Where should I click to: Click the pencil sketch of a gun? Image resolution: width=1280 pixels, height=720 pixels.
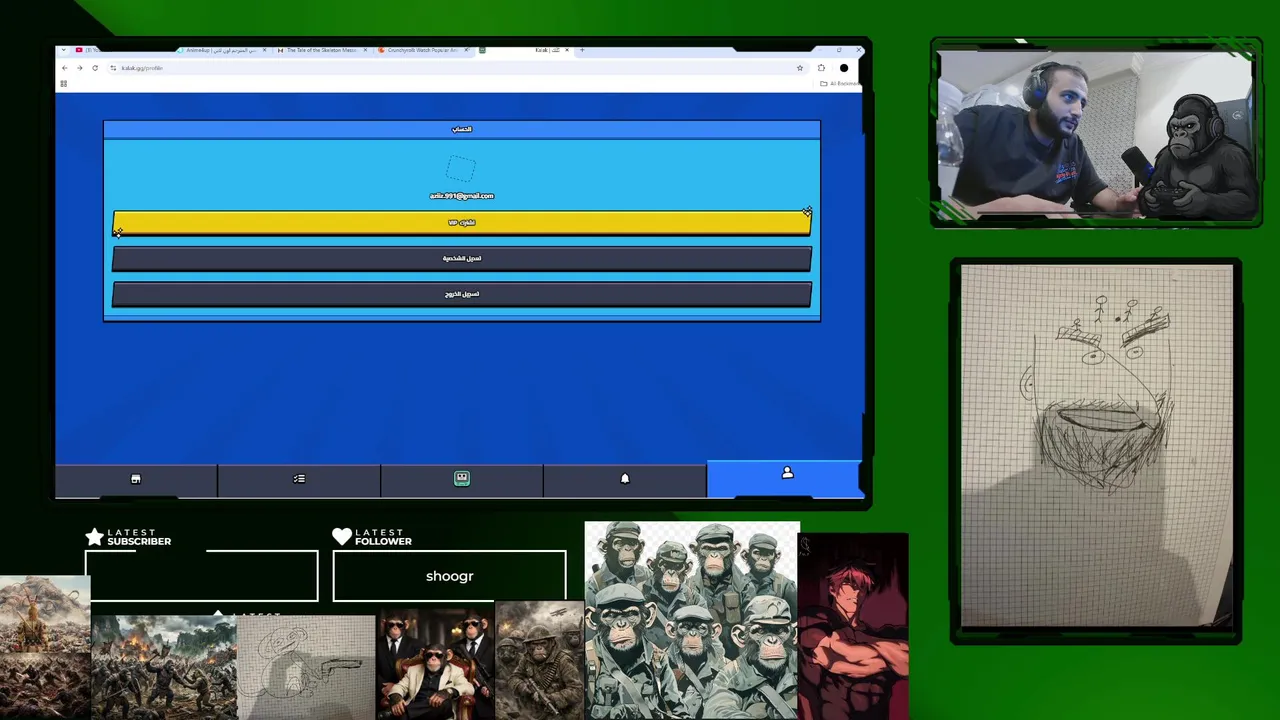click(x=307, y=667)
